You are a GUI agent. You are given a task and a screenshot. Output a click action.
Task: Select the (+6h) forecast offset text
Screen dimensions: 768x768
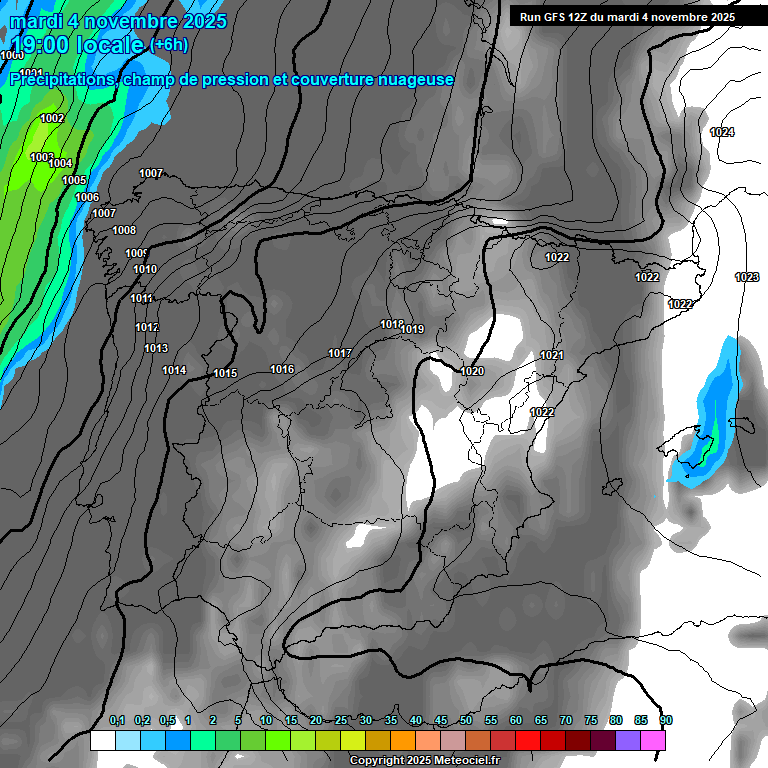coord(169,45)
